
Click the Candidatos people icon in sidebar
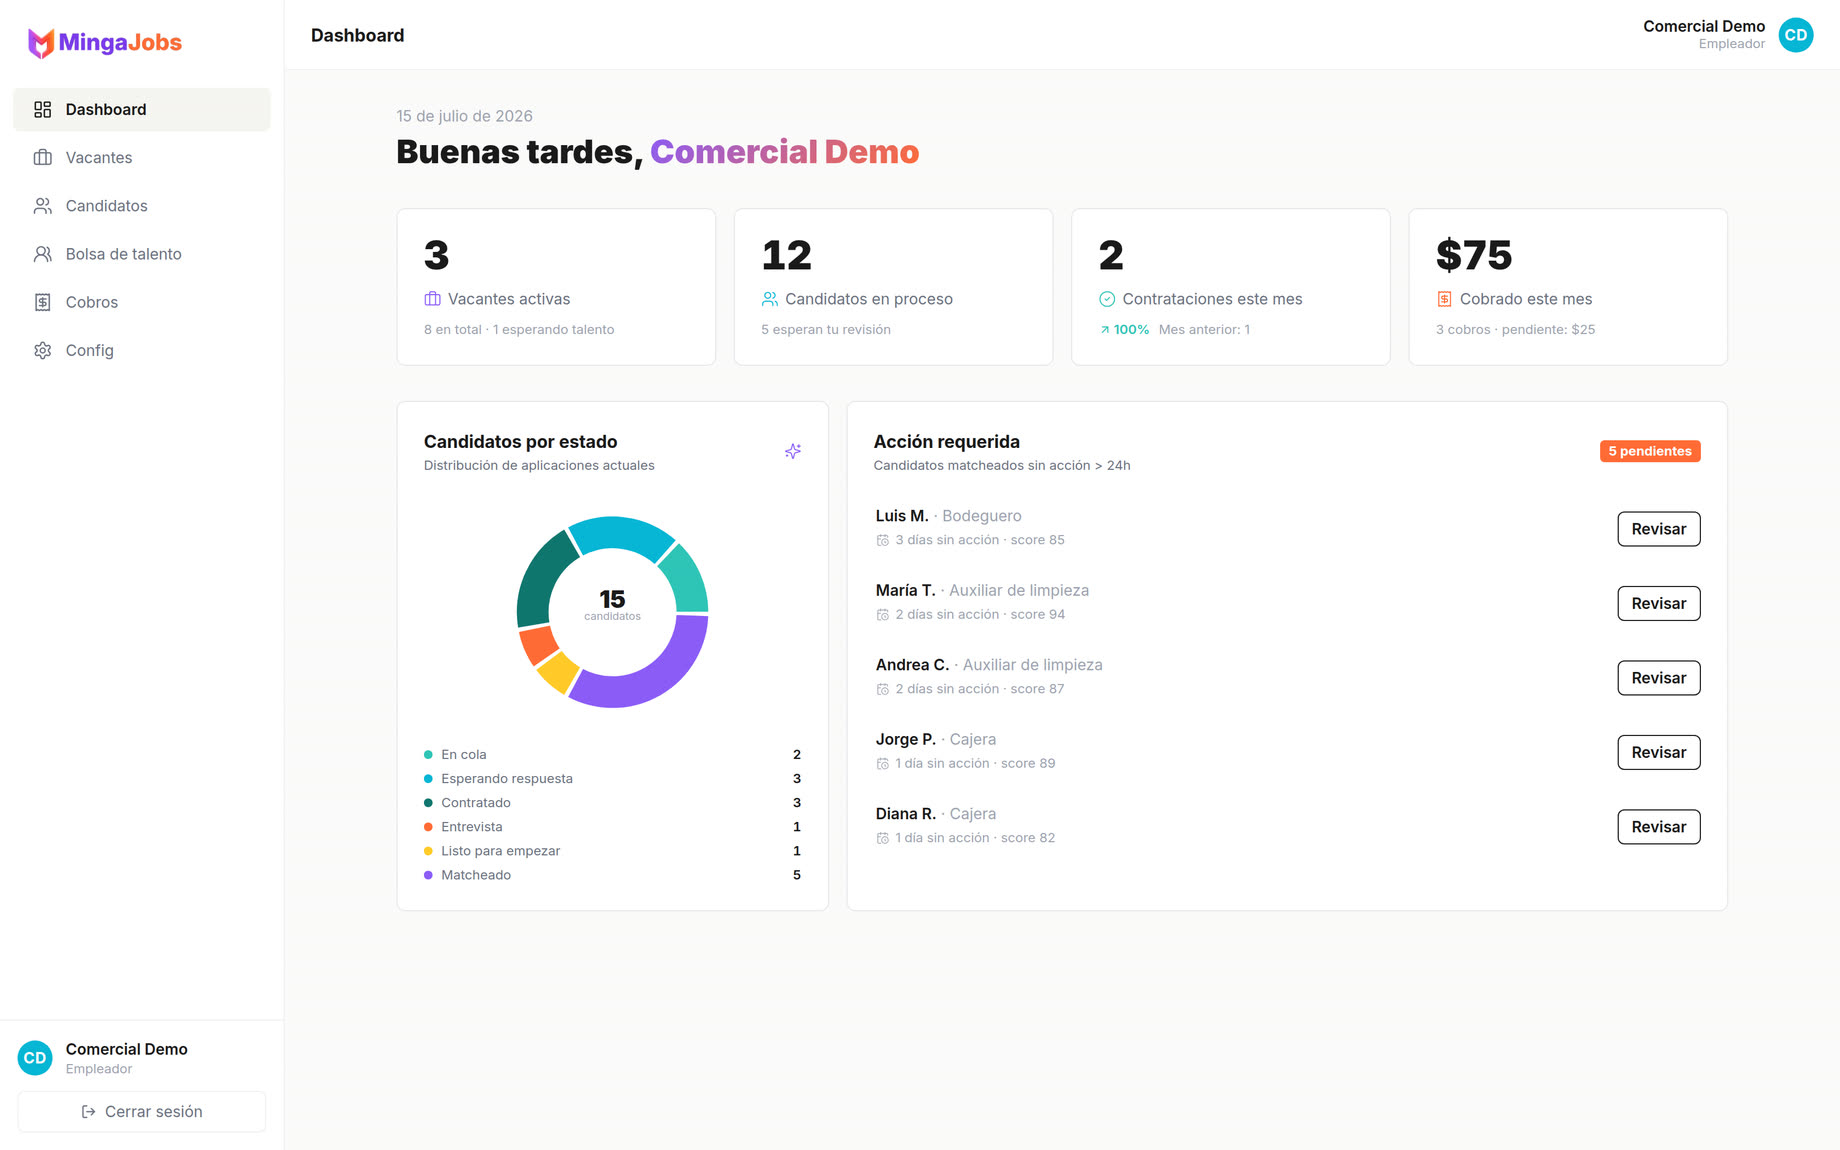pyautogui.click(x=42, y=205)
